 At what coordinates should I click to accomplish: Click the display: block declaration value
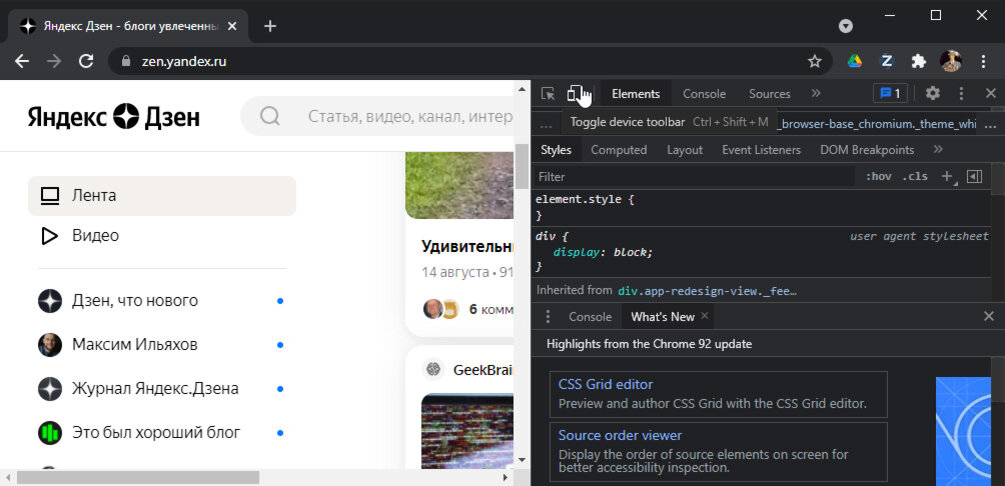click(633, 253)
